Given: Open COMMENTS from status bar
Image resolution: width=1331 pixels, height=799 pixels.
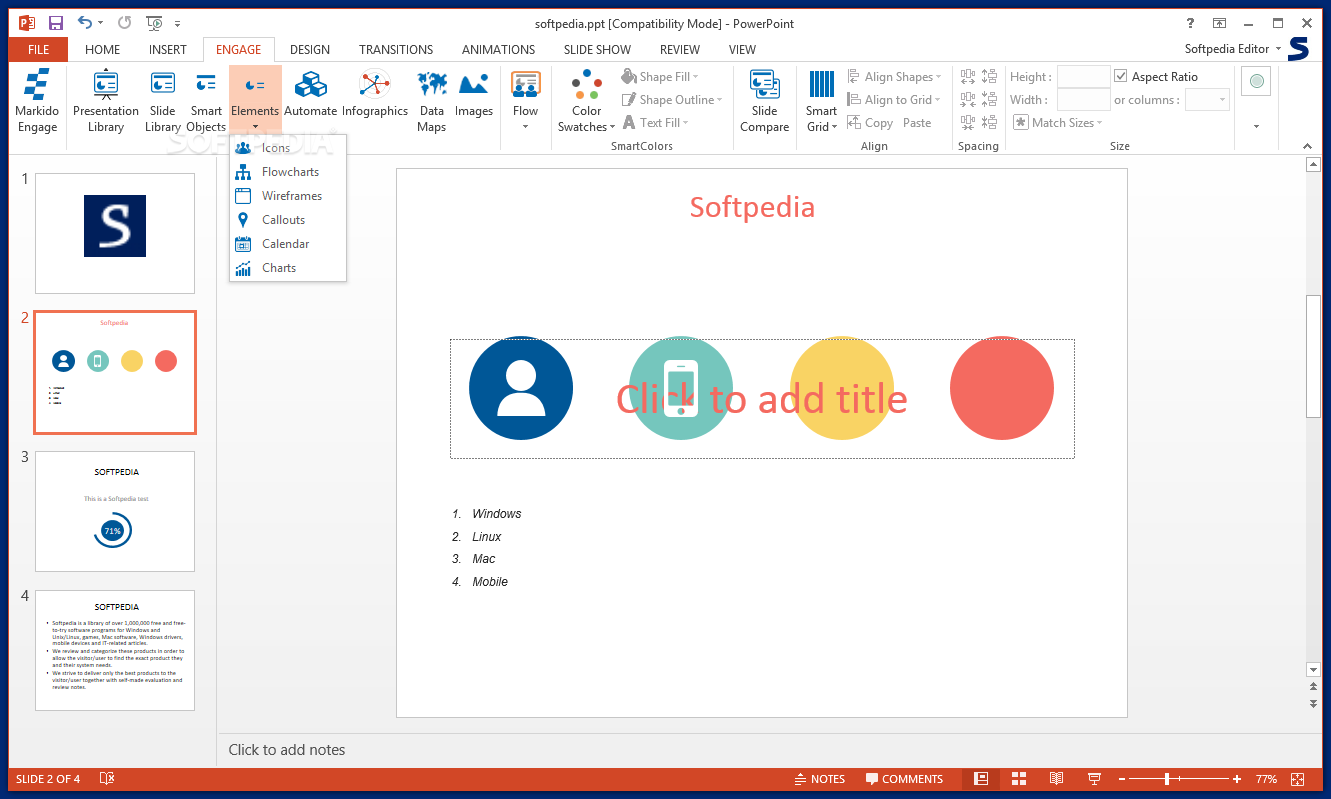Looking at the screenshot, I should pyautogui.click(x=904, y=779).
